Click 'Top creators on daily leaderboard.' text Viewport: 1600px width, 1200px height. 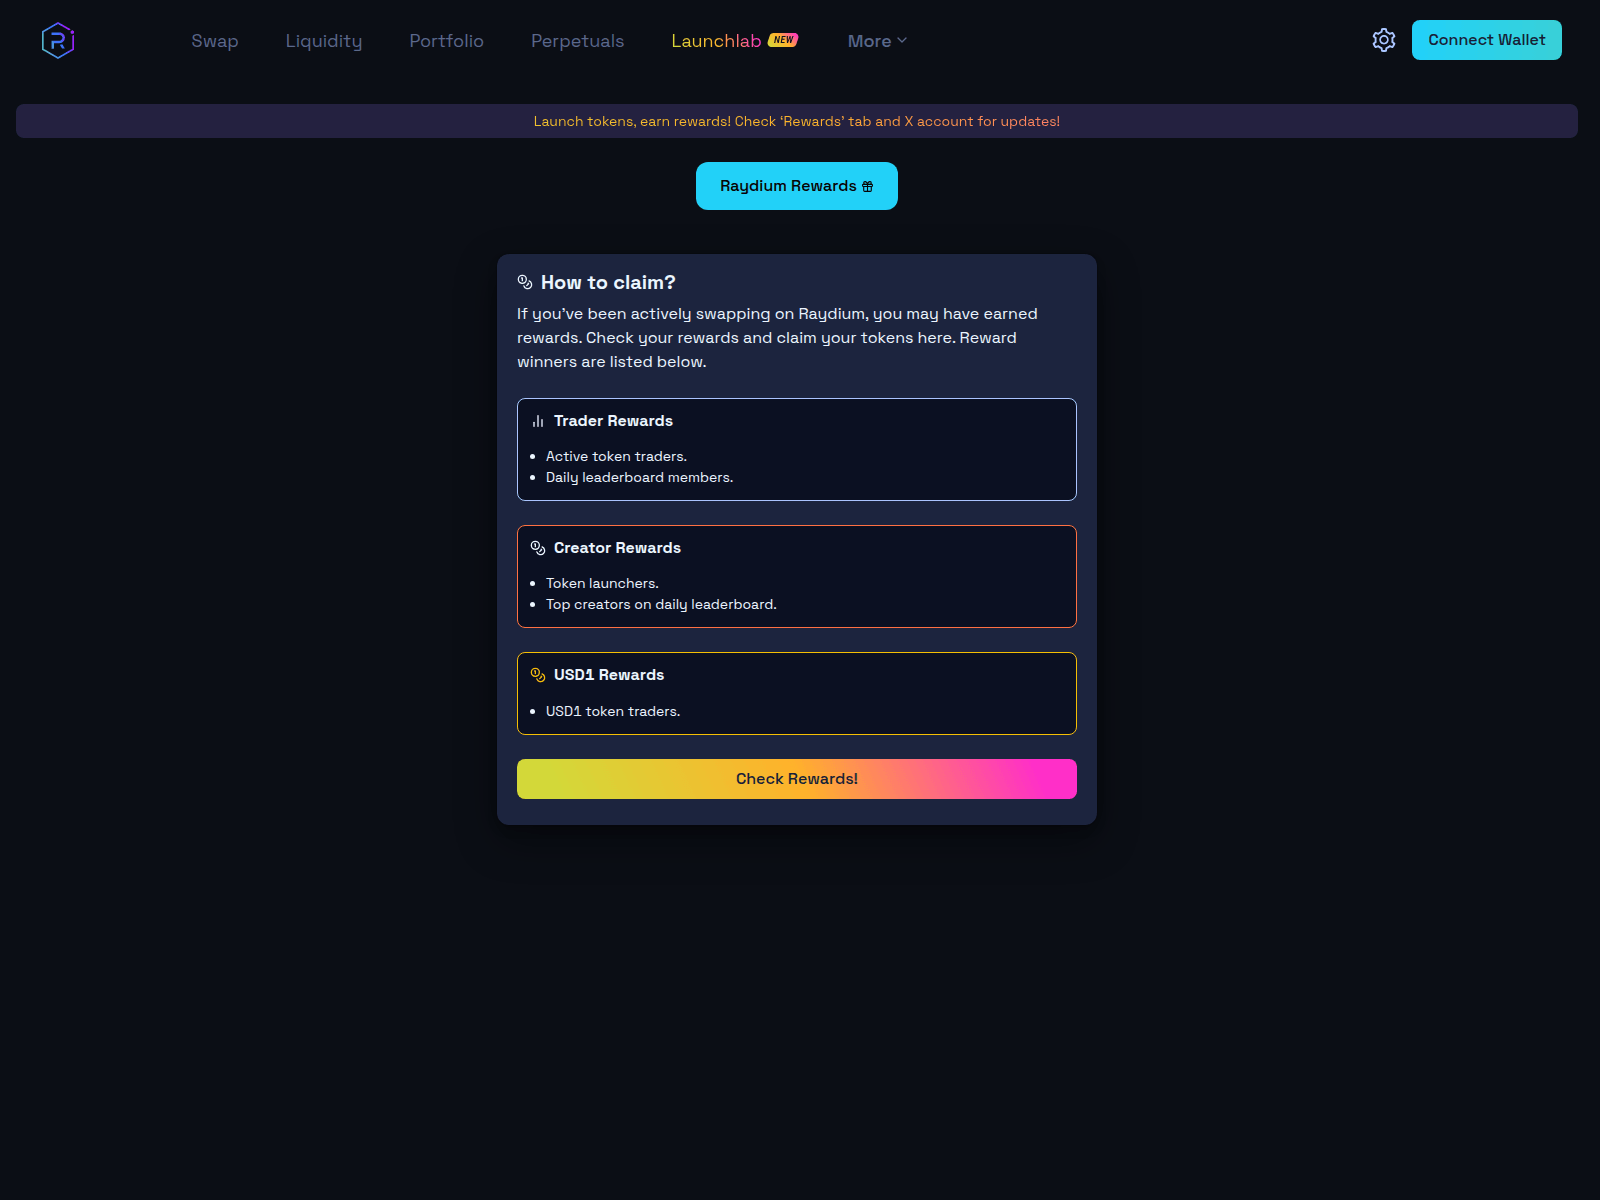[661, 605]
